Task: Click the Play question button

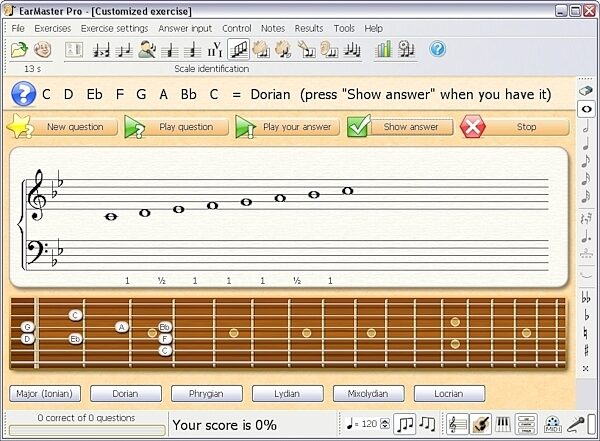Action: click(176, 127)
